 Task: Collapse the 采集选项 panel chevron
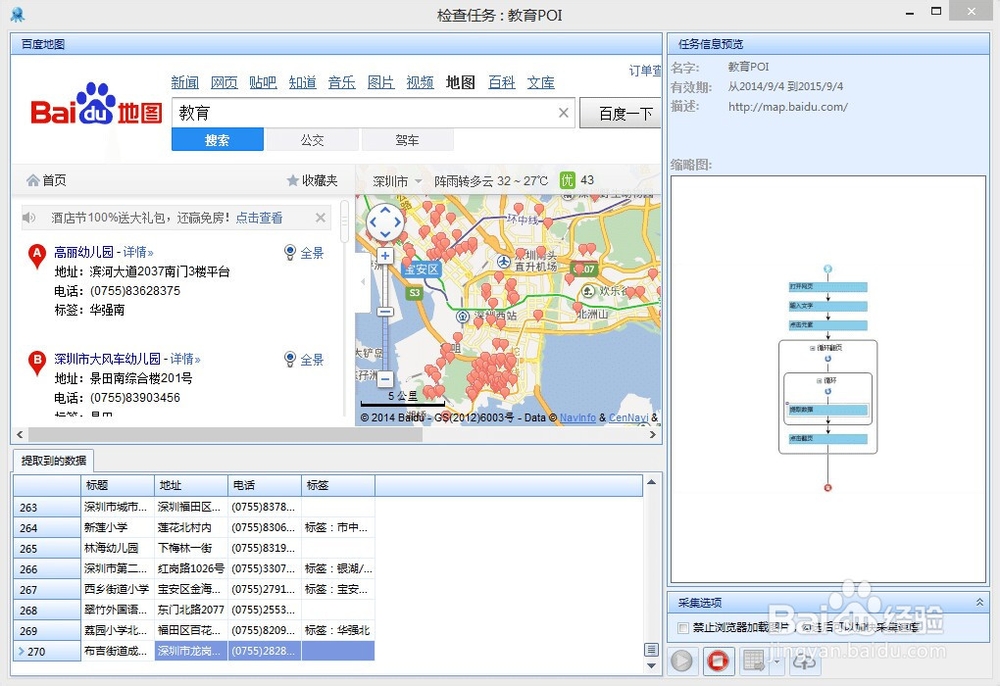tap(979, 602)
